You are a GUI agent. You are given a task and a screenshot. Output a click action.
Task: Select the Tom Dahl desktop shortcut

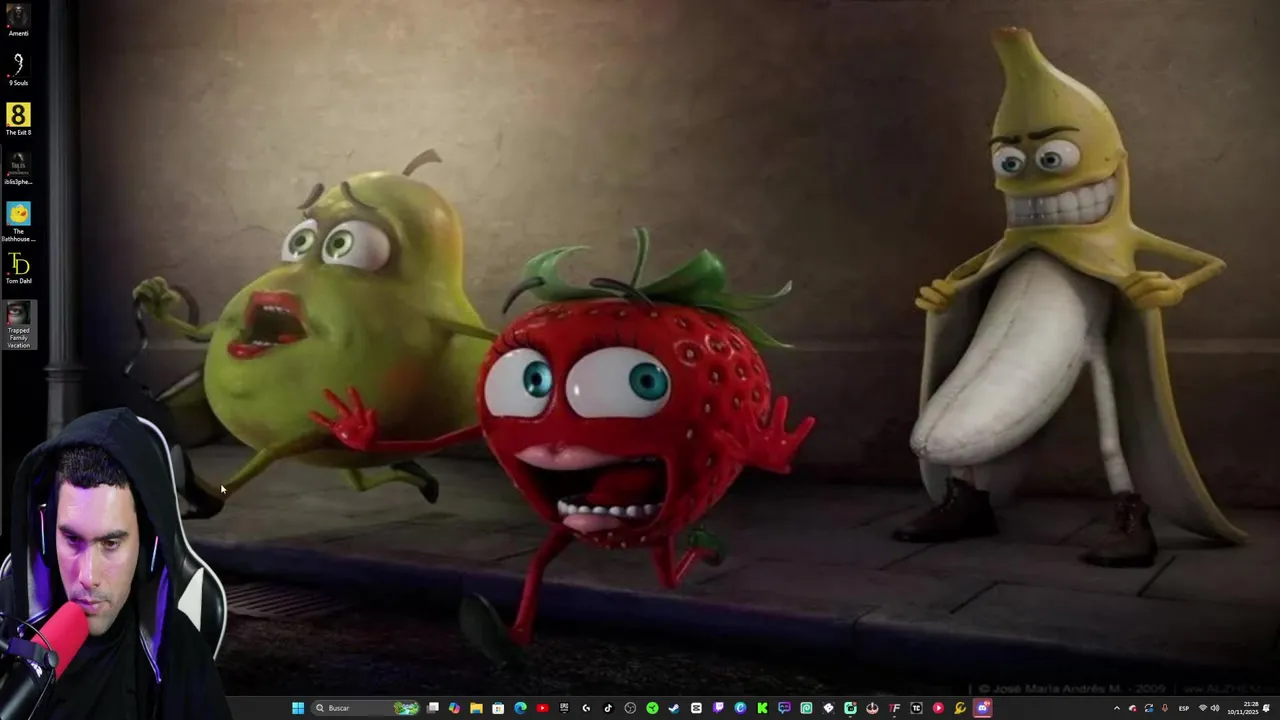pyautogui.click(x=18, y=268)
